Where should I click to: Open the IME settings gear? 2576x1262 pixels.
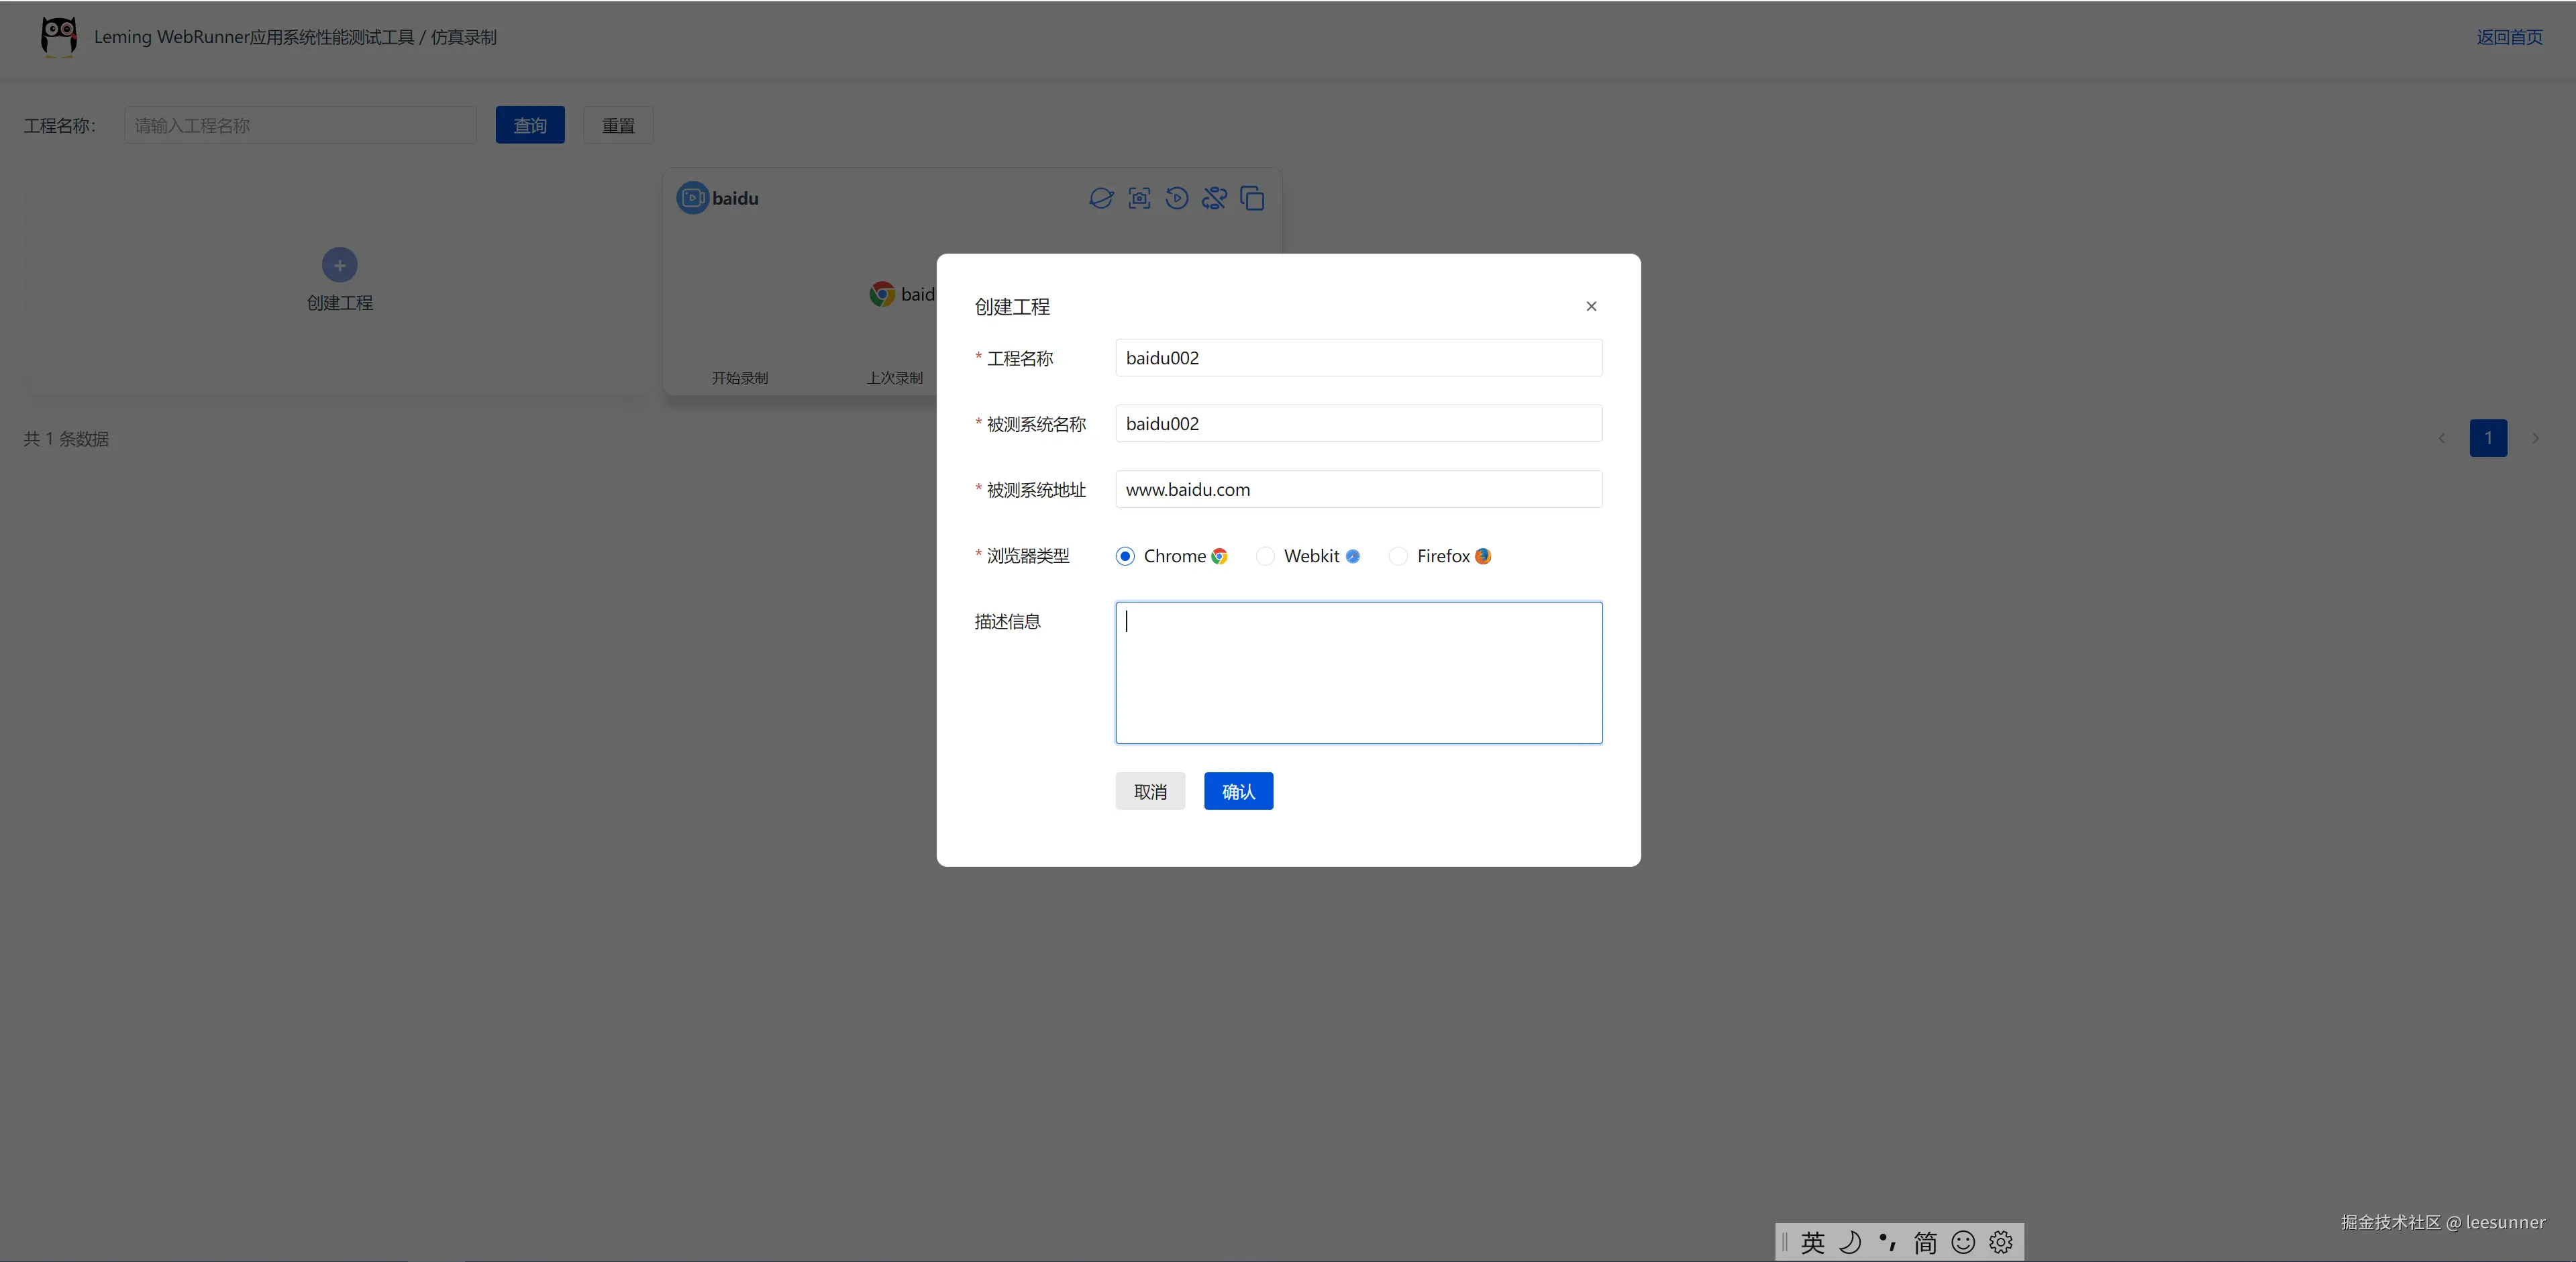click(x=2001, y=1242)
